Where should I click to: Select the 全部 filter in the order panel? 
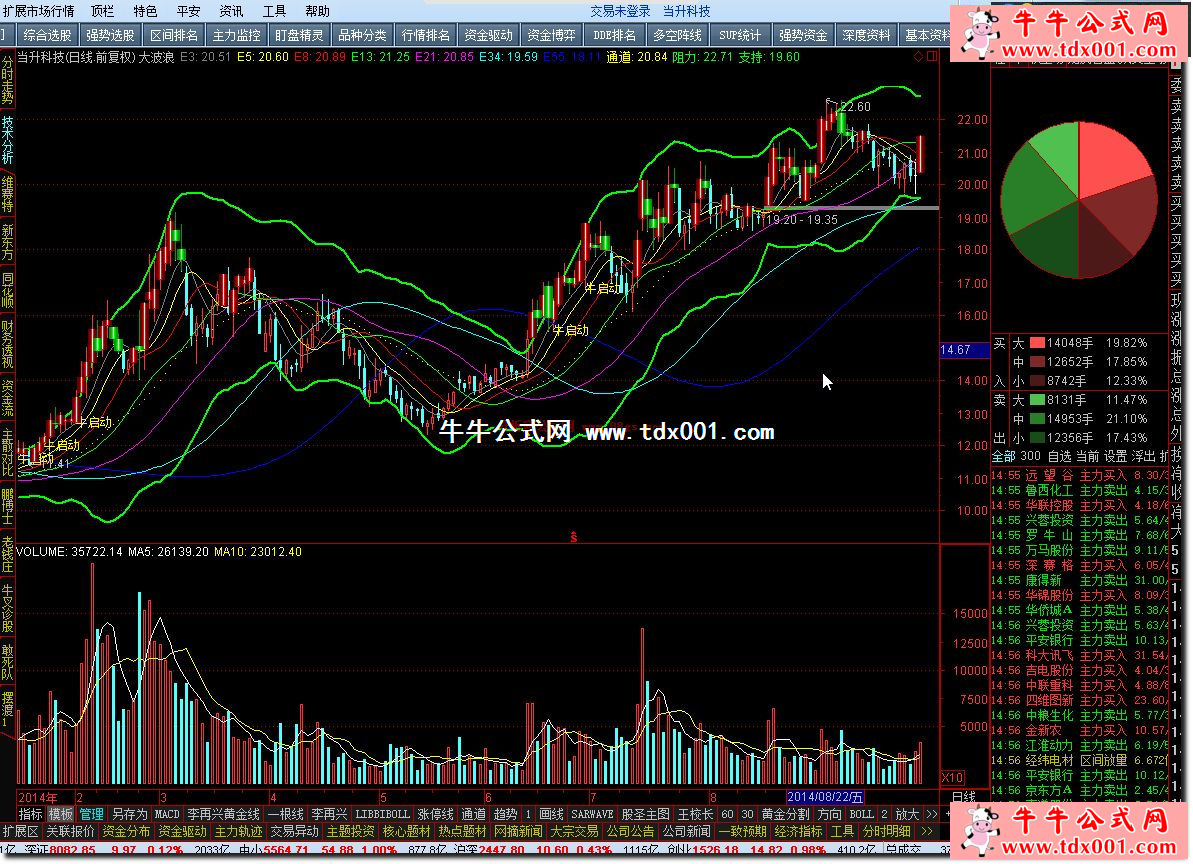pos(1002,456)
